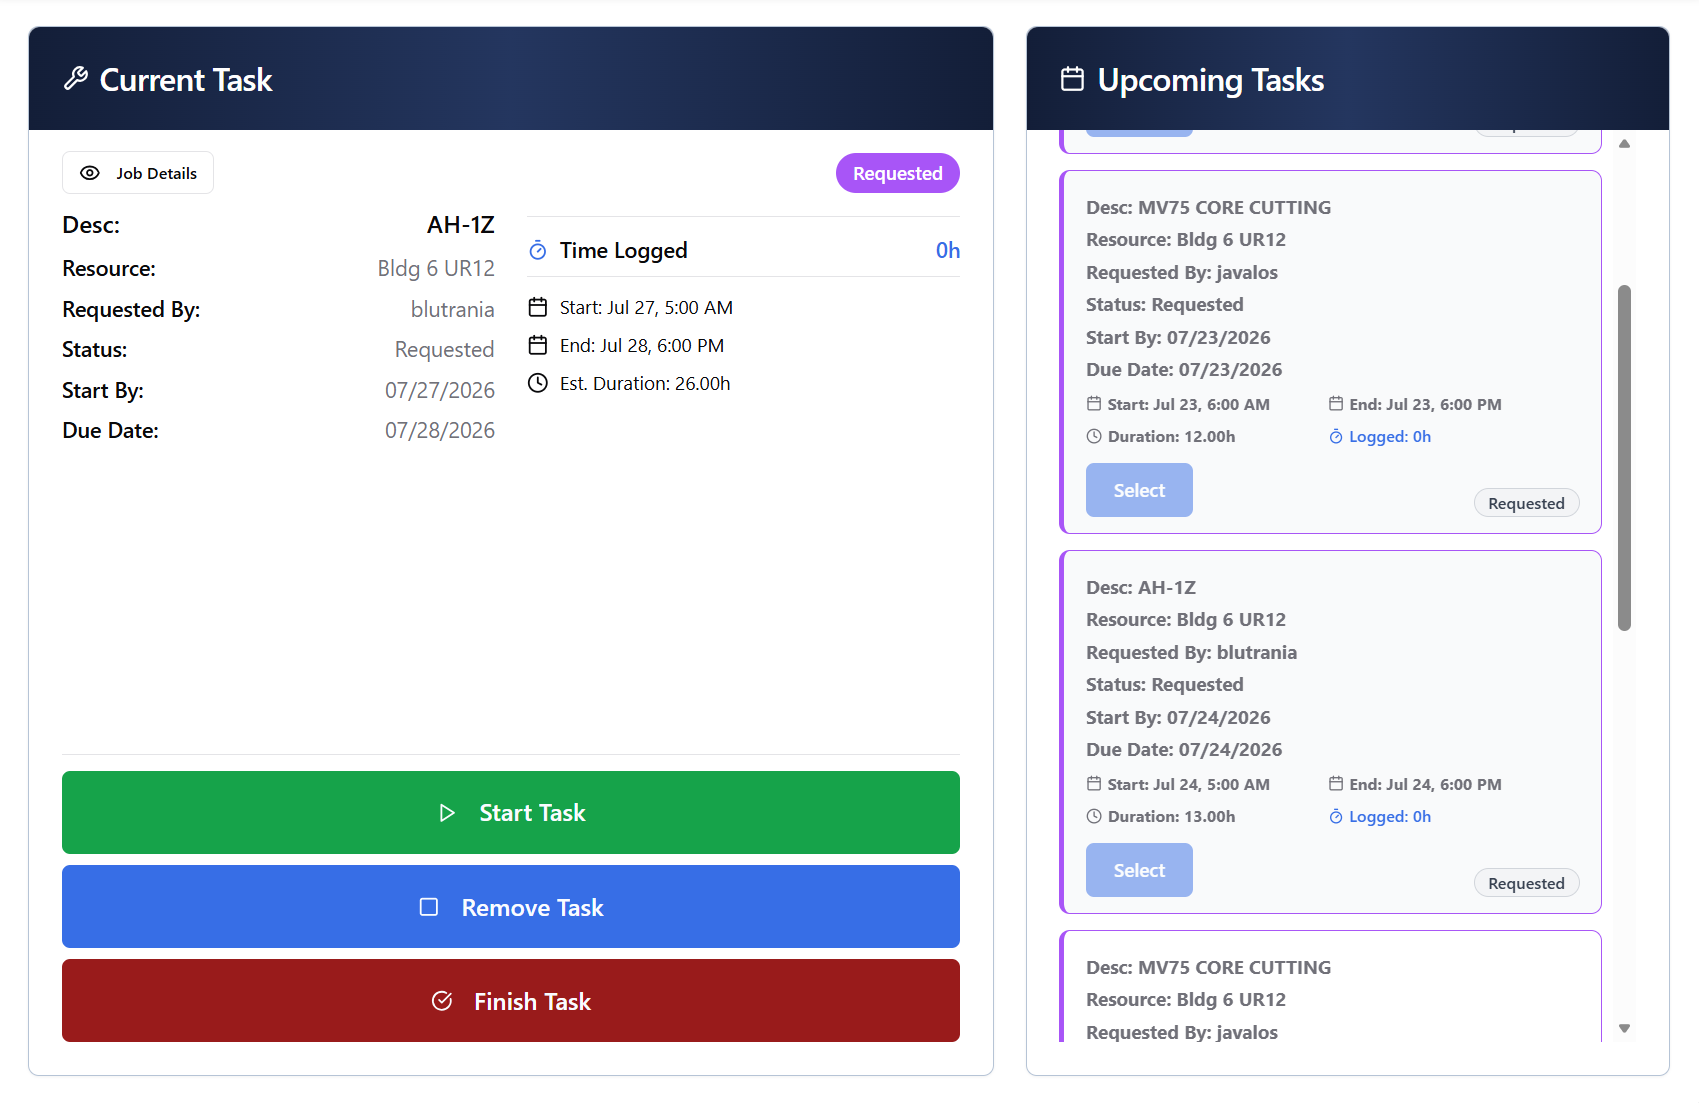Screen dimensions: 1699x1103
Task: Click stopwatch icon in Jul 23 card's Logged: 0h
Action: [1336, 436]
